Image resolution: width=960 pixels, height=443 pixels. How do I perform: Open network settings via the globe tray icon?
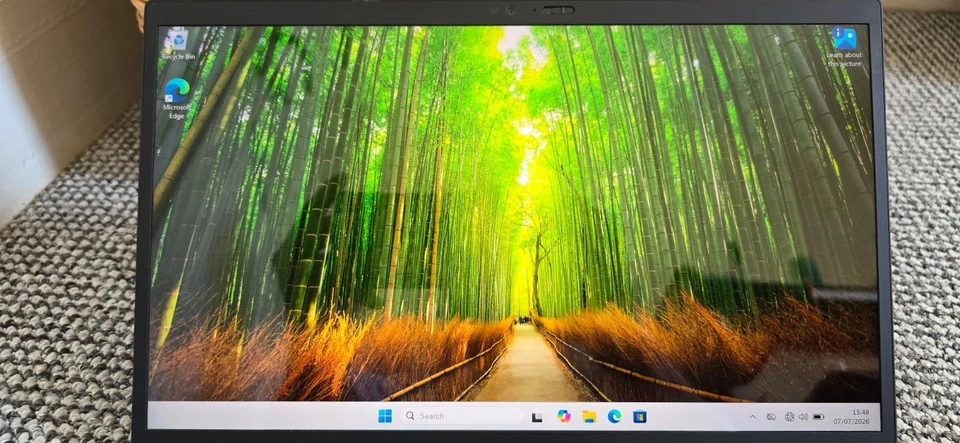(x=789, y=417)
